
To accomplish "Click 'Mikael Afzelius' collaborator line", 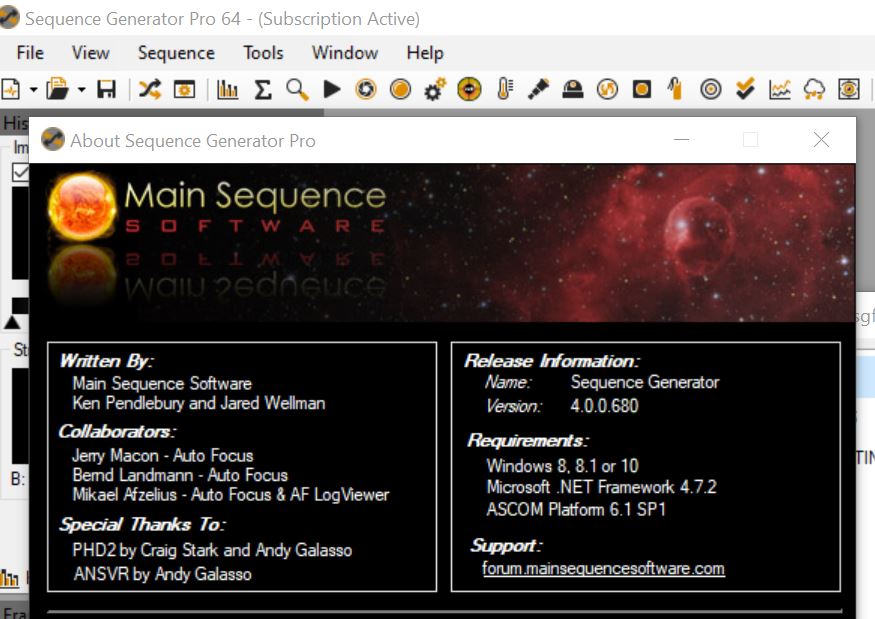I will (x=231, y=495).
